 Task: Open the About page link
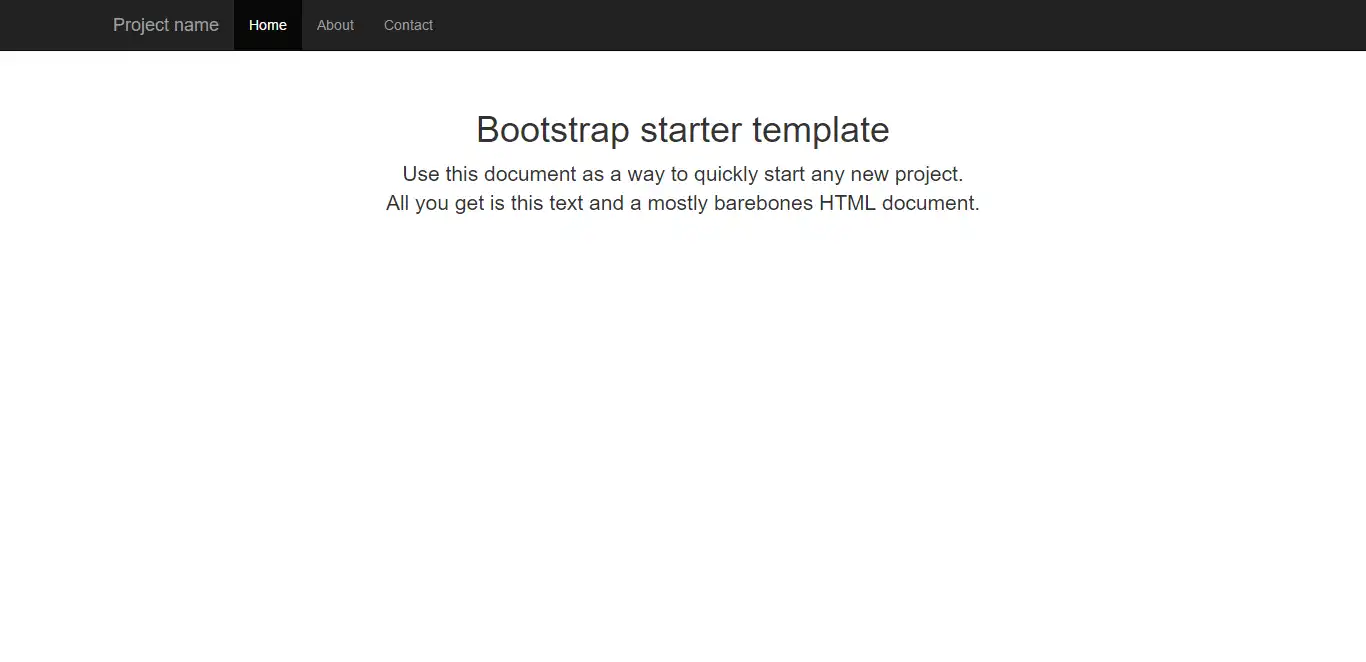point(335,25)
